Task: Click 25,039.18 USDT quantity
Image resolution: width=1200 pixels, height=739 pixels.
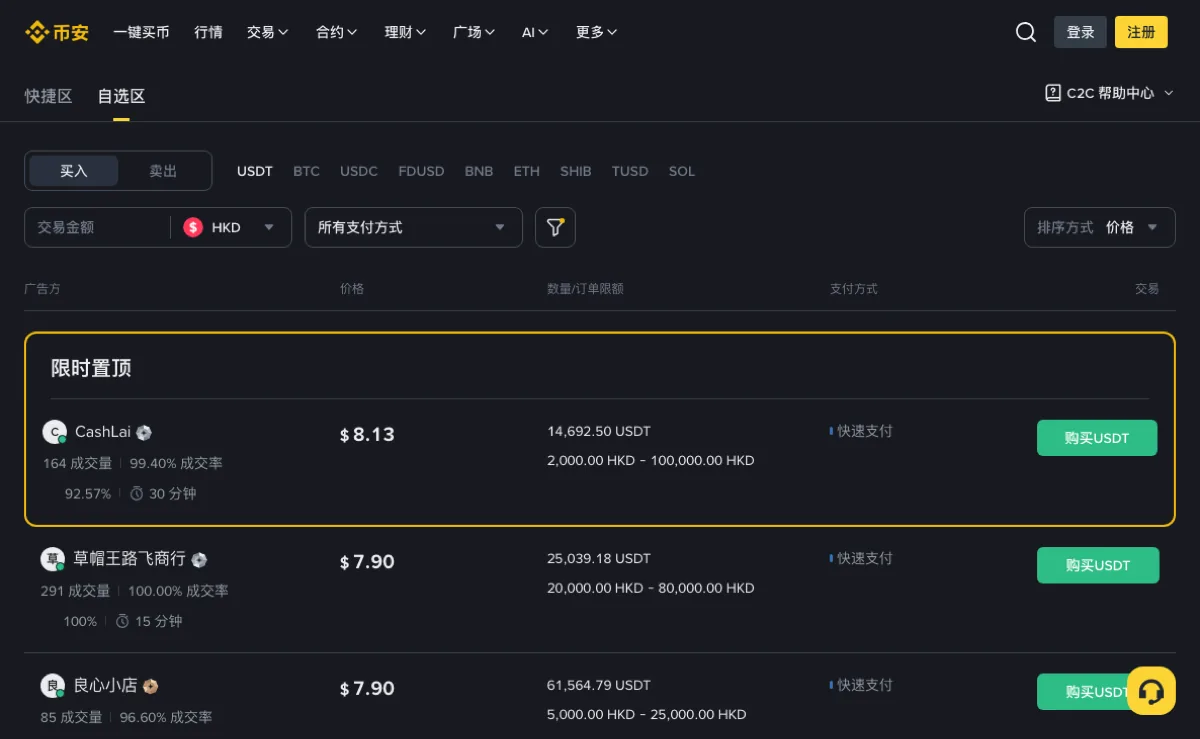Action: click(x=599, y=558)
